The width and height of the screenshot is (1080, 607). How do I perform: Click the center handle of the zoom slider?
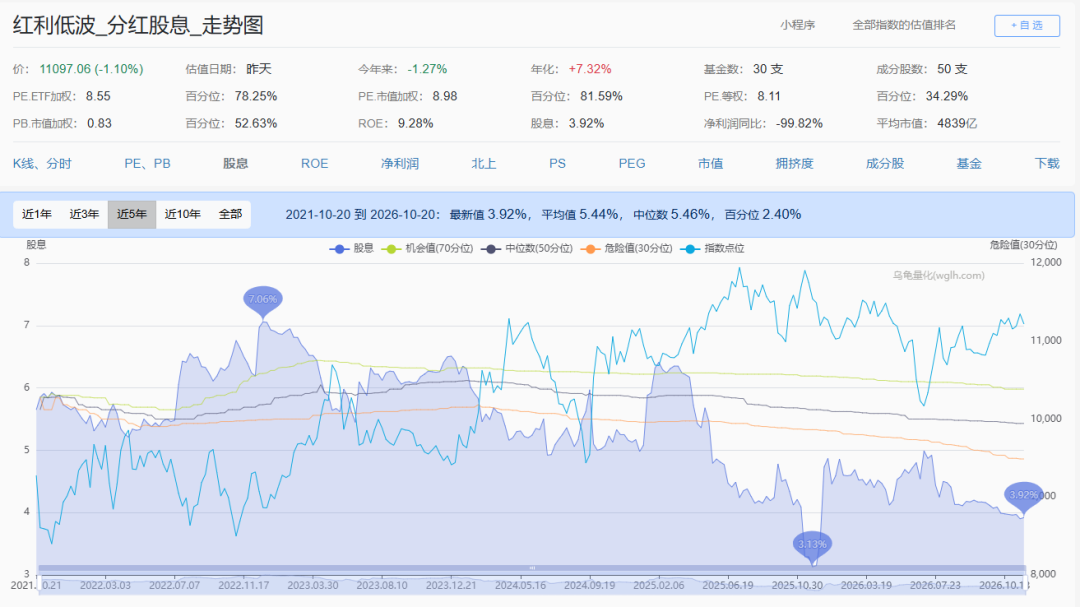[x=532, y=568]
